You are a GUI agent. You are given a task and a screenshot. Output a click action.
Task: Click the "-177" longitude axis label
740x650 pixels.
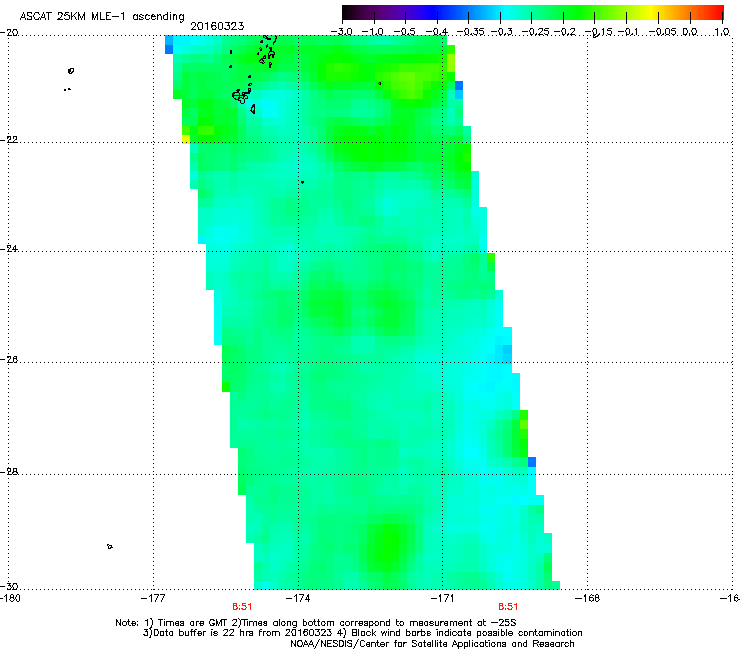coord(153,598)
